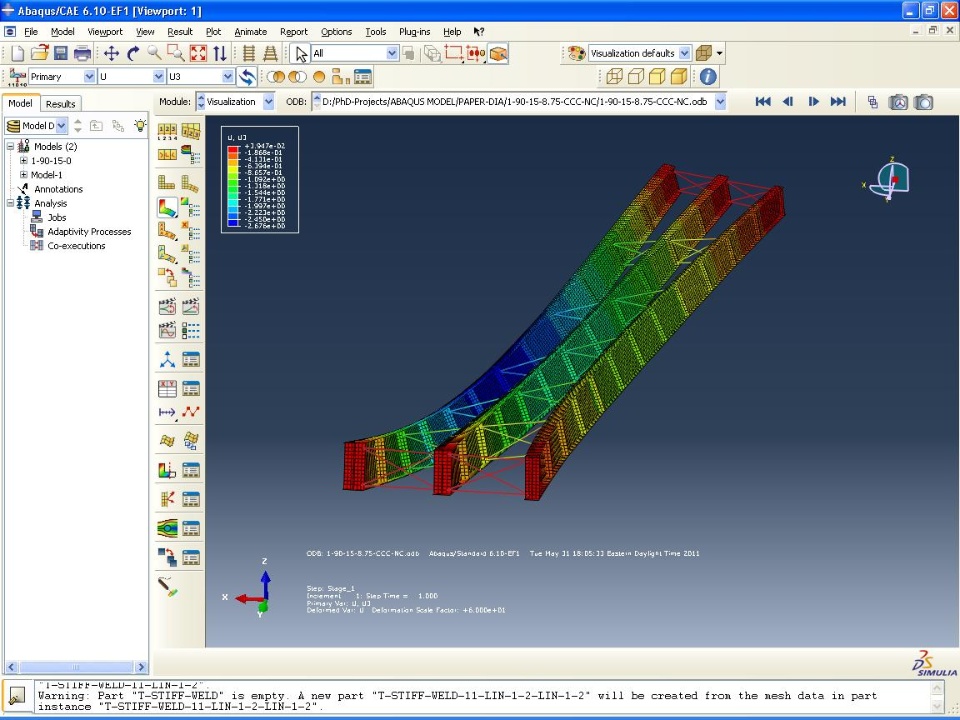Toggle Intersect display group icon

pyautogui.click(x=298, y=77)
